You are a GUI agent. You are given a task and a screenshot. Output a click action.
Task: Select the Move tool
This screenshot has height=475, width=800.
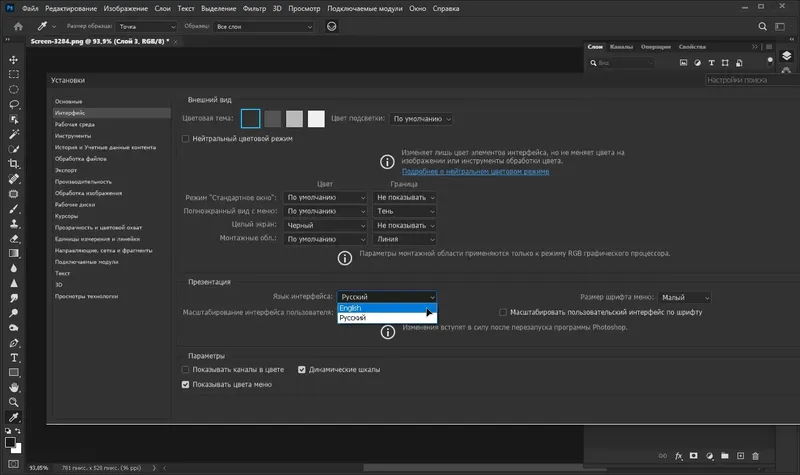pyautogui.click(x=14, y=60)
